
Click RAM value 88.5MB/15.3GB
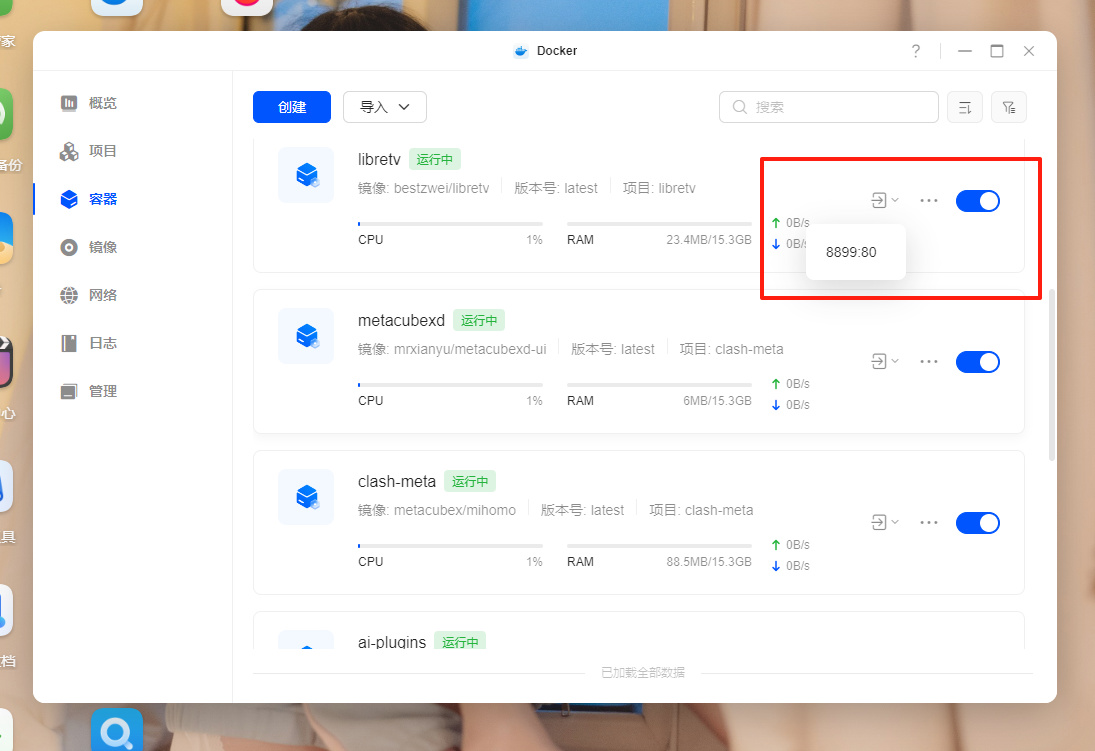[x=709, y=562]
